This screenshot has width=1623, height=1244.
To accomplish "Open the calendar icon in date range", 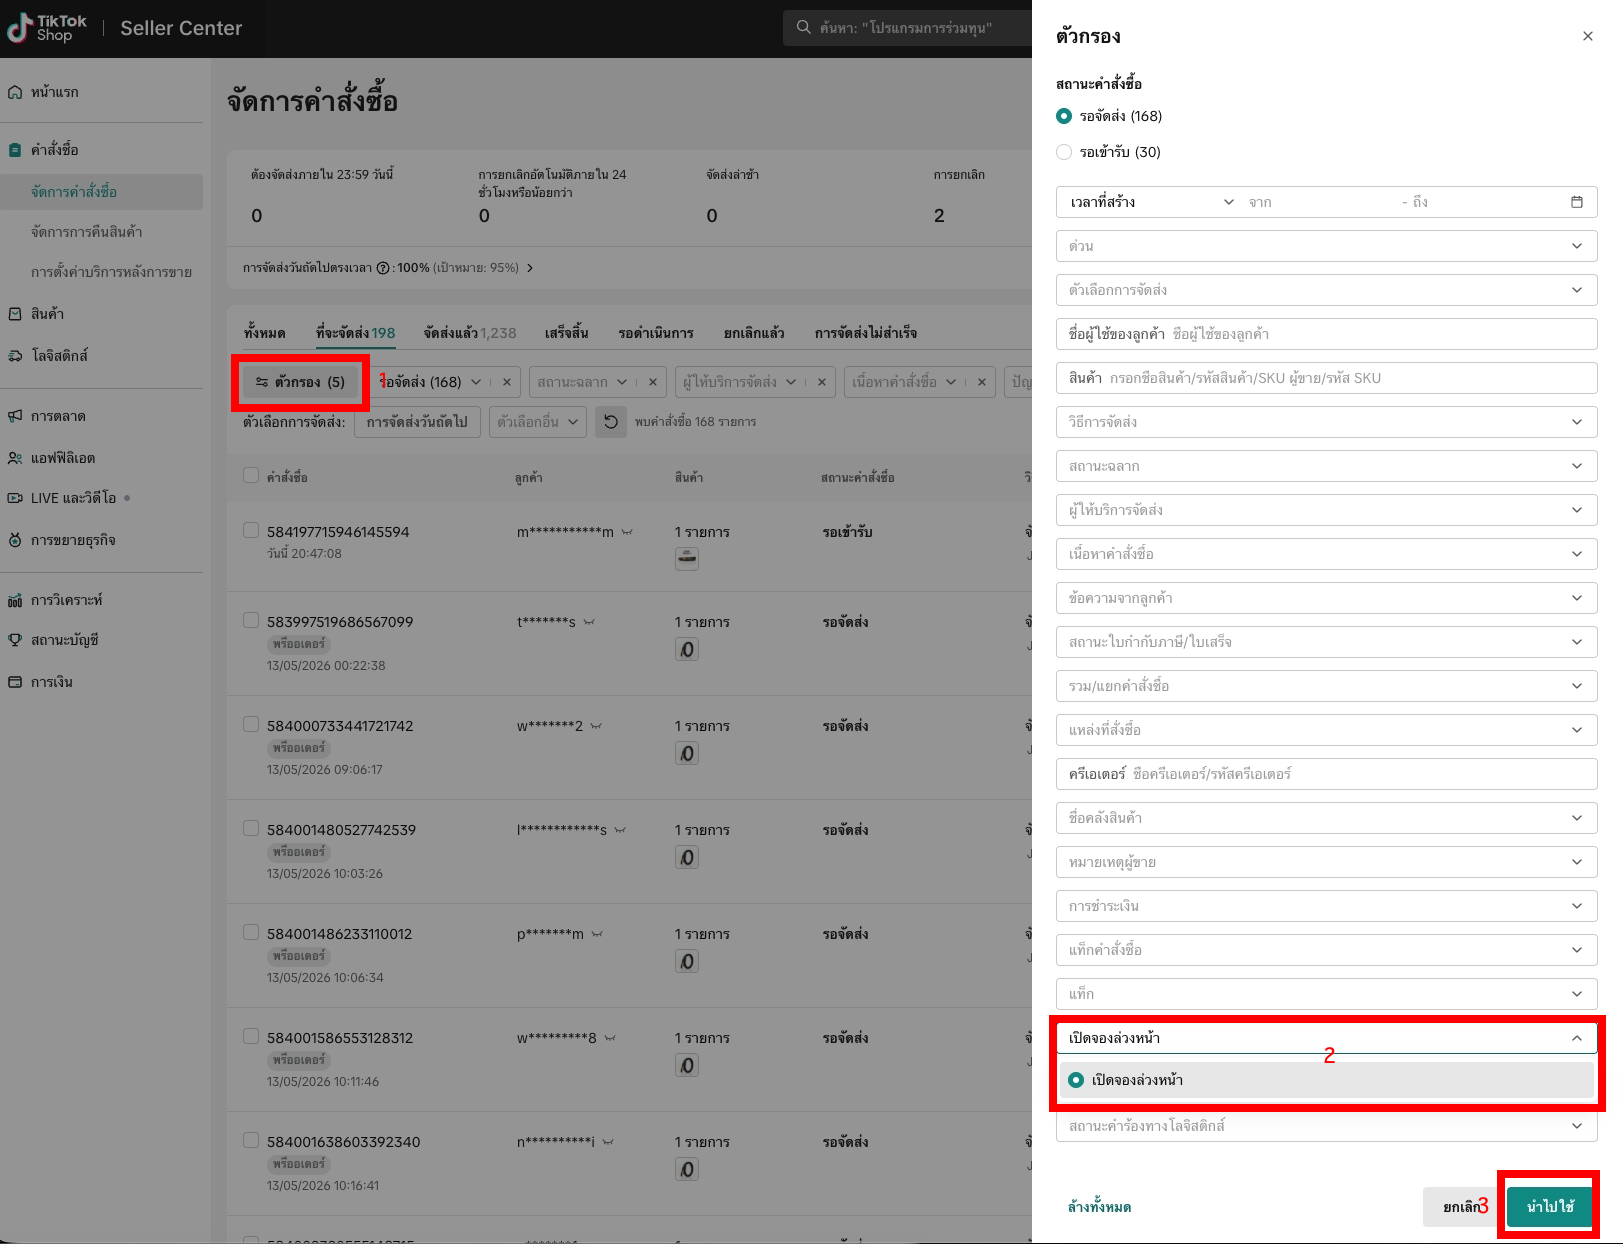I will [1577, 202].
